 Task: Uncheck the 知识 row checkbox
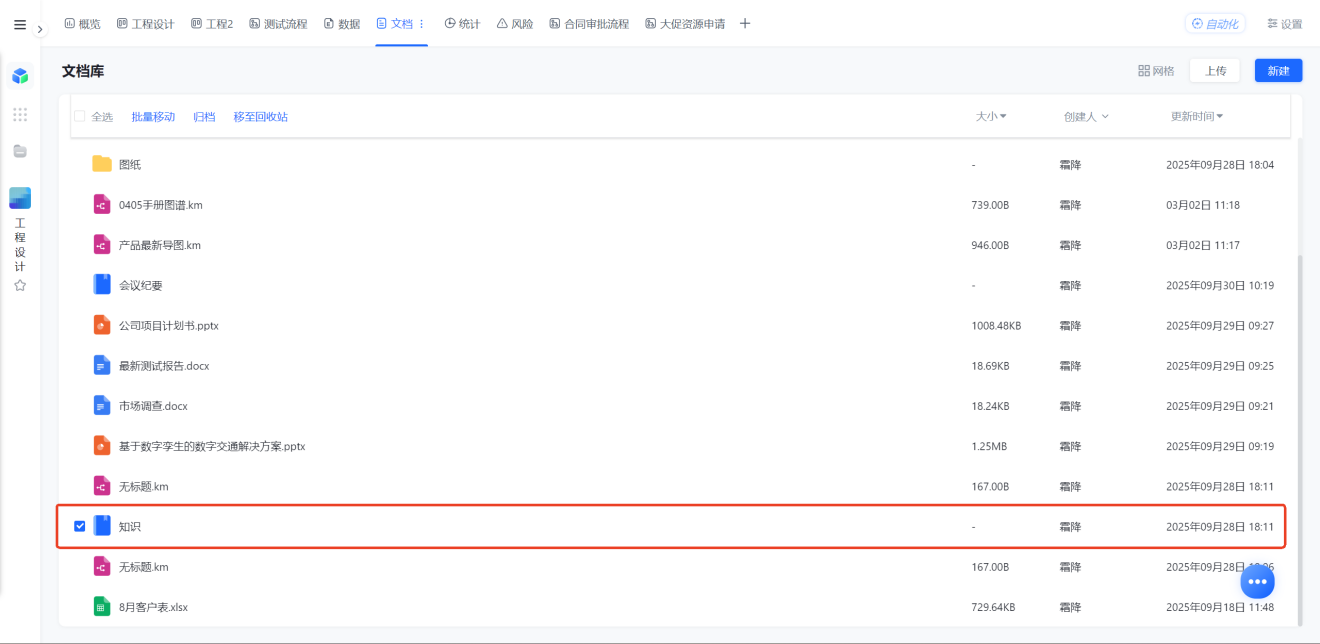tap(80, 526)
